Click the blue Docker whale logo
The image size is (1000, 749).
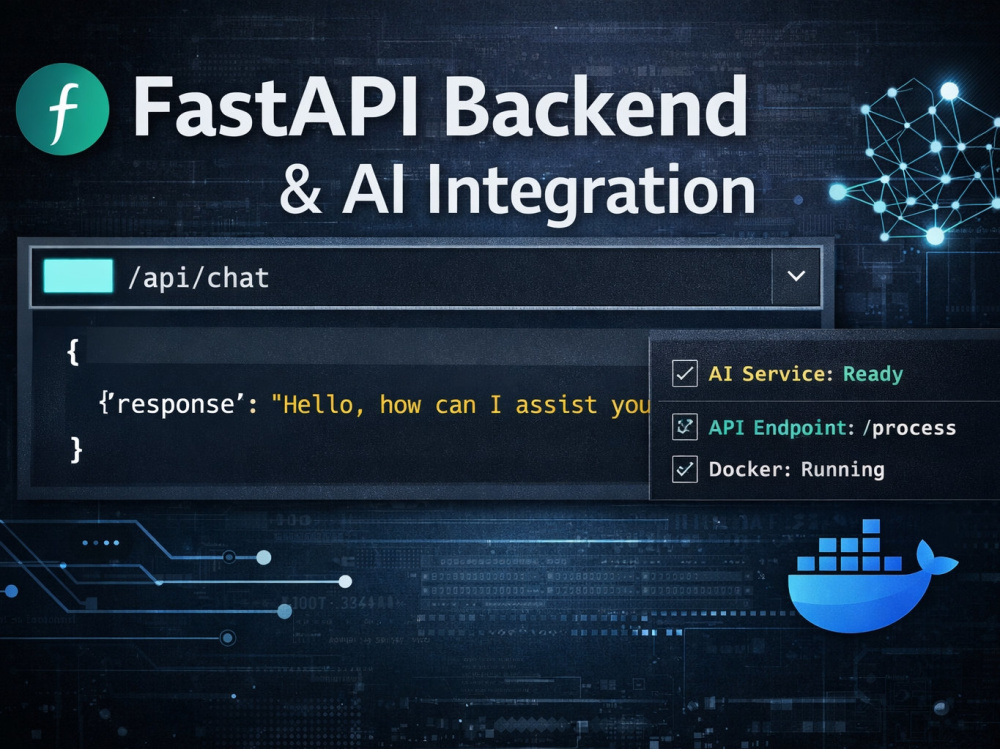click(872, 576)
